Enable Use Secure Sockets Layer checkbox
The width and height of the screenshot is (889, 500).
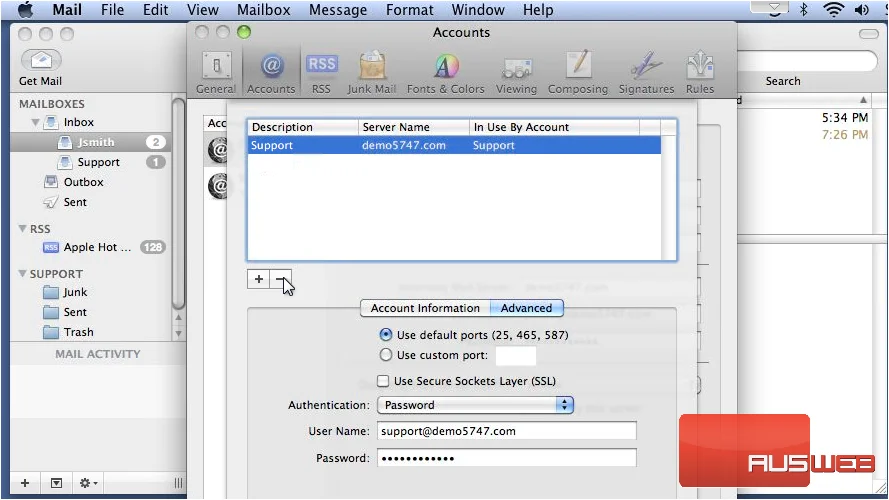tap(383, 381)
